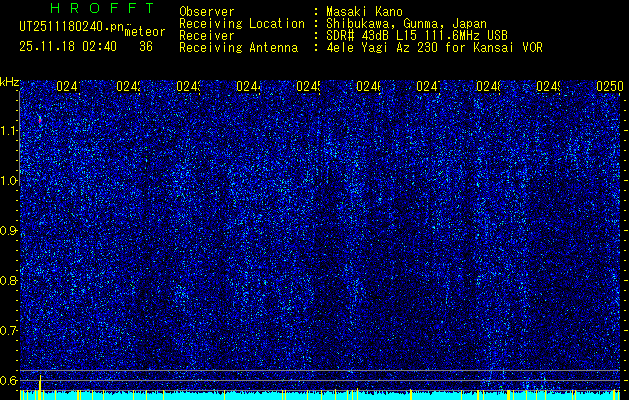This screenshot has height=400, width=629.
Task: Select location Shibukawa, Gunma, Japan
Action: click(407, 24)
